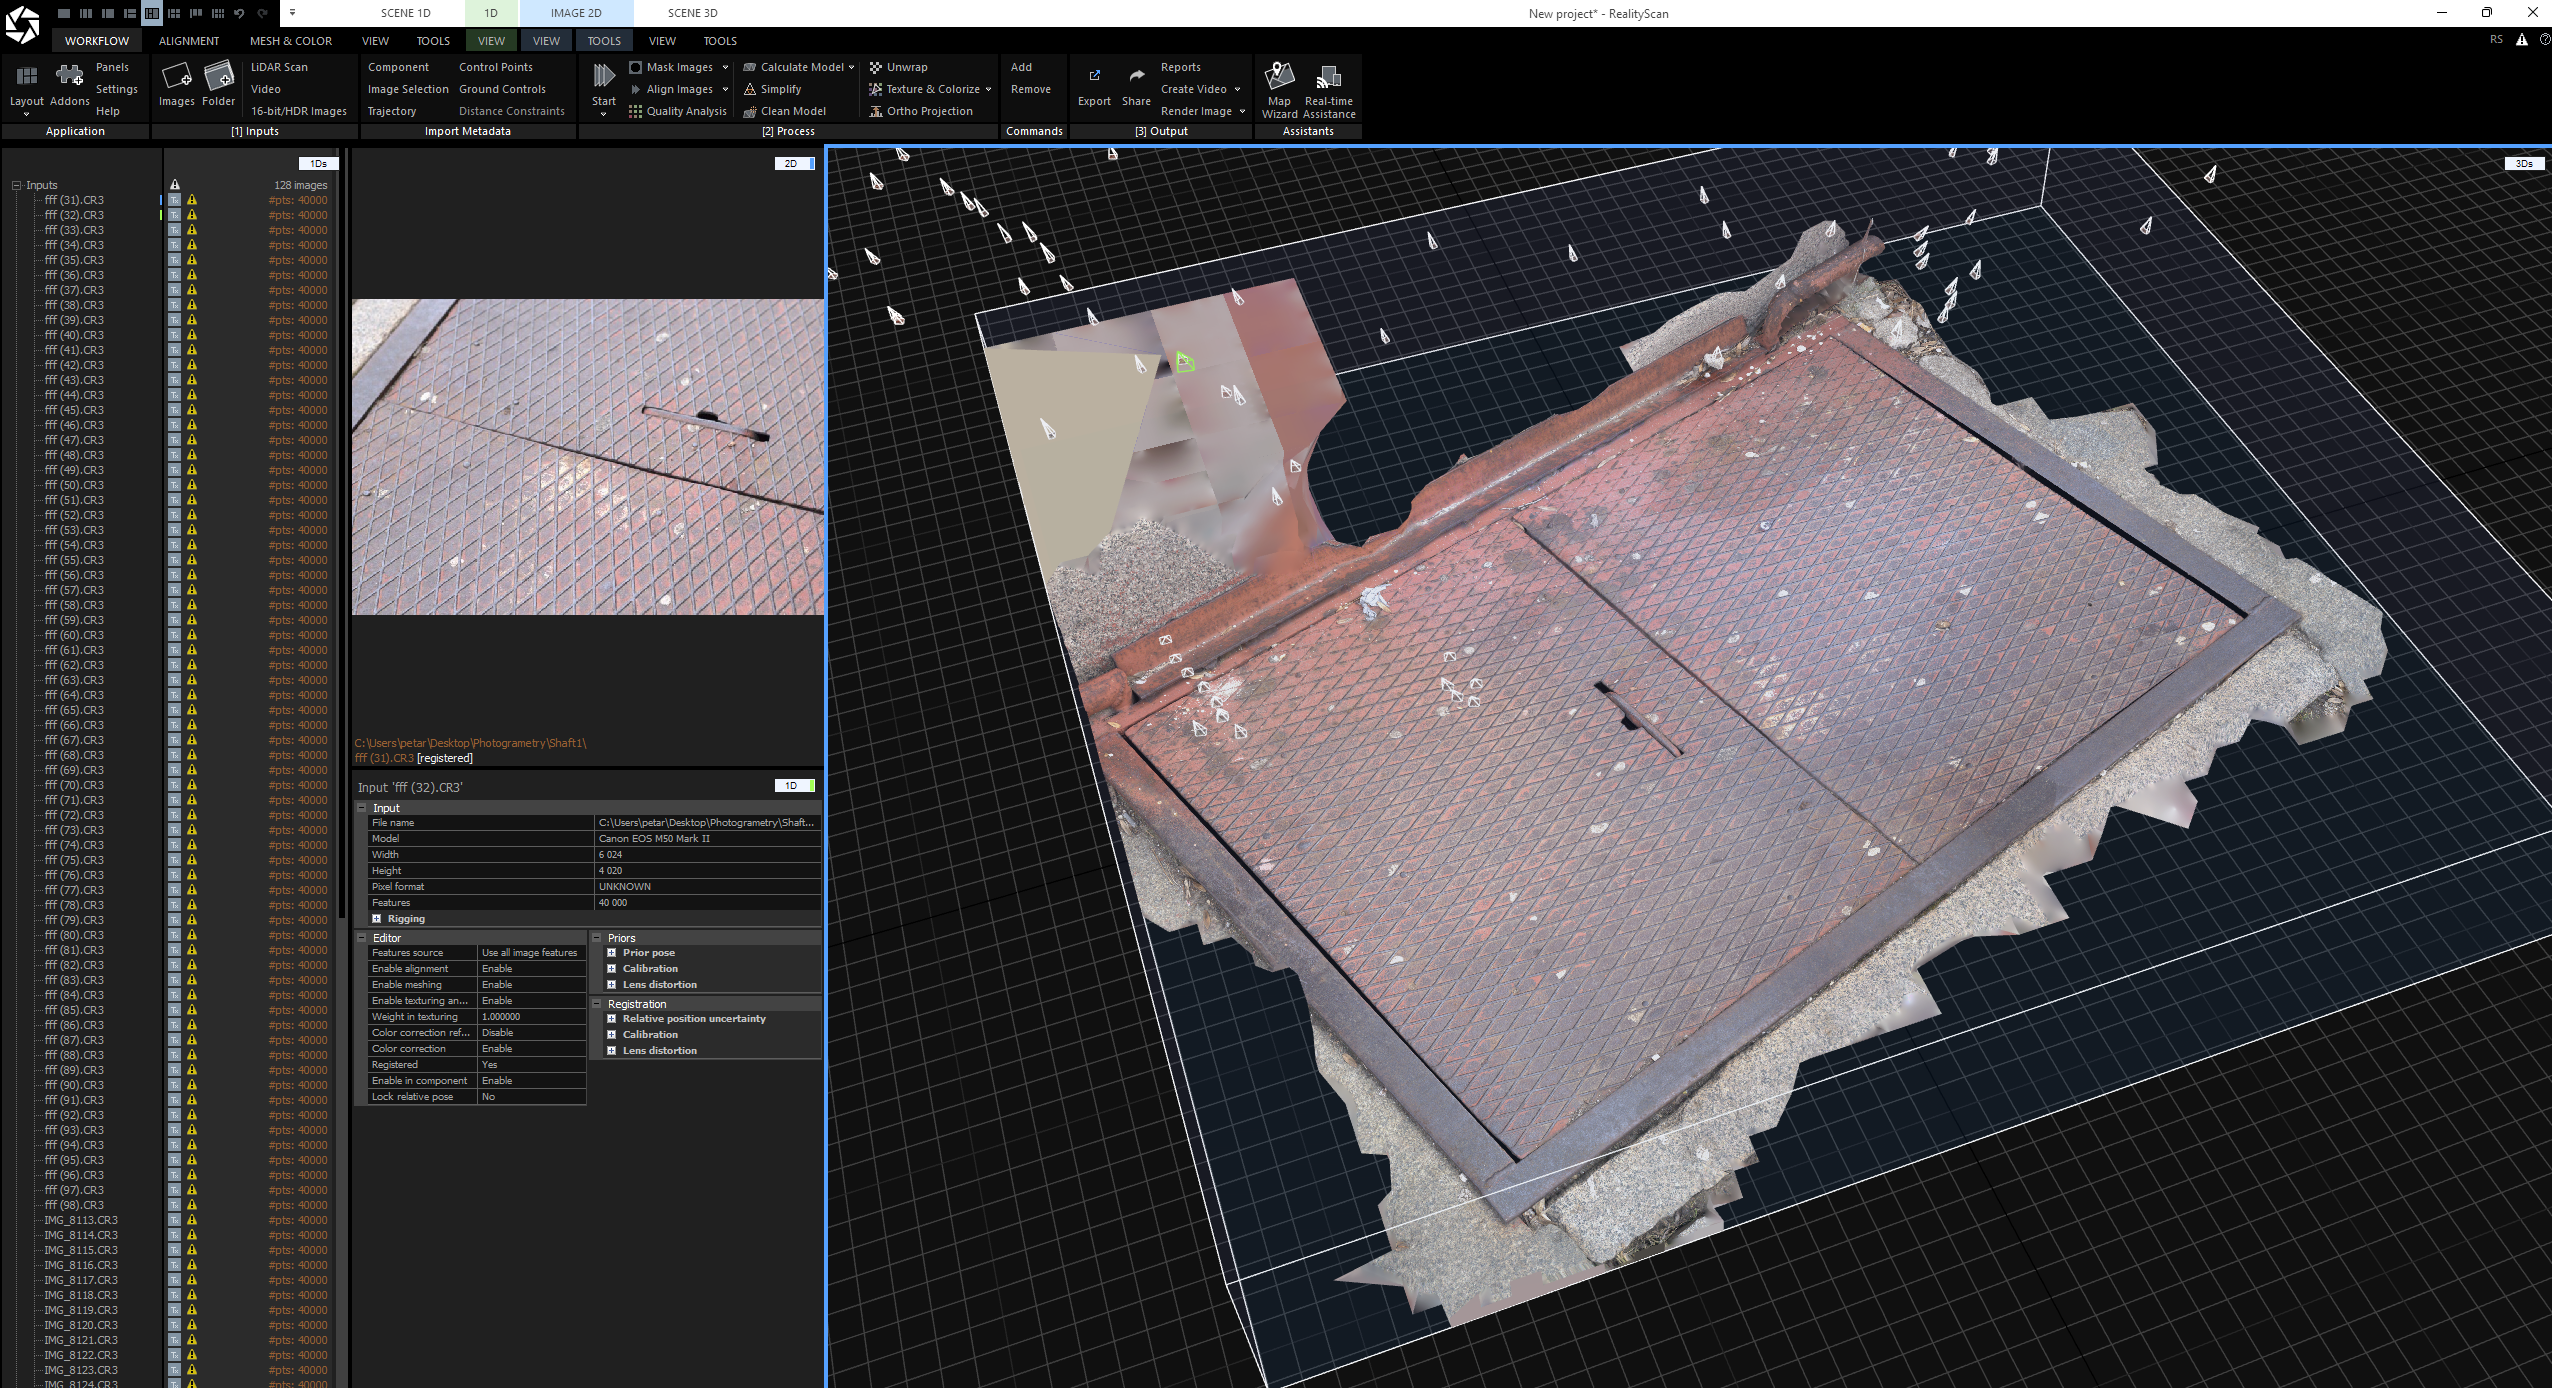
Task: Toggle Enable meshing value field
Action: 530,985
